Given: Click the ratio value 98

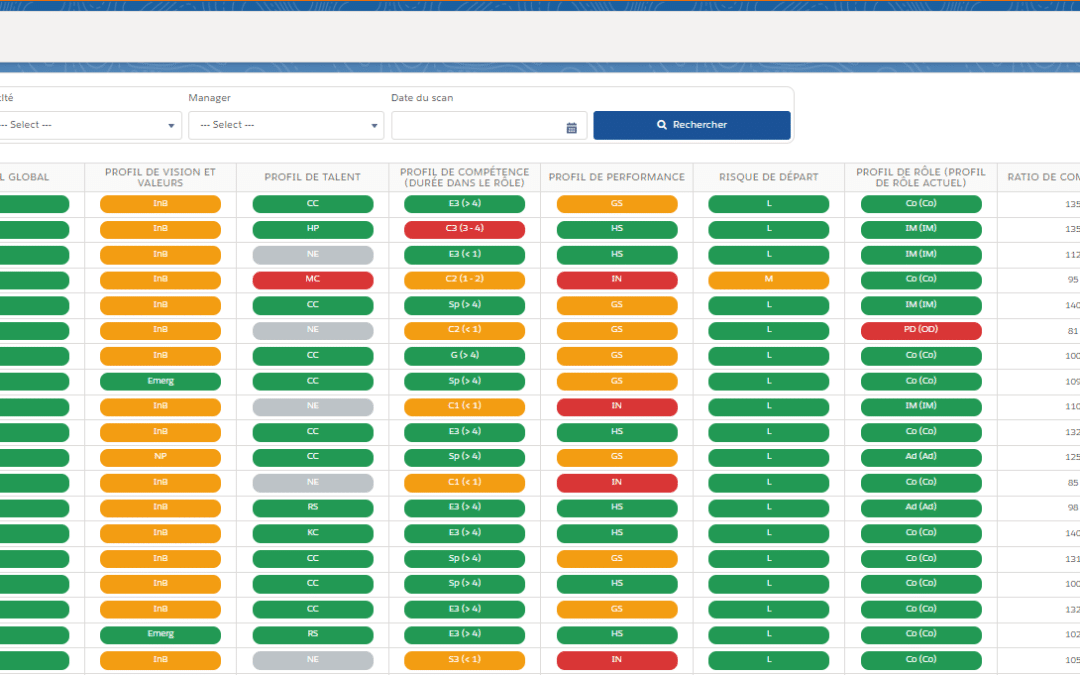Looking at the screenshot, I should click(x=1073, y=508).
